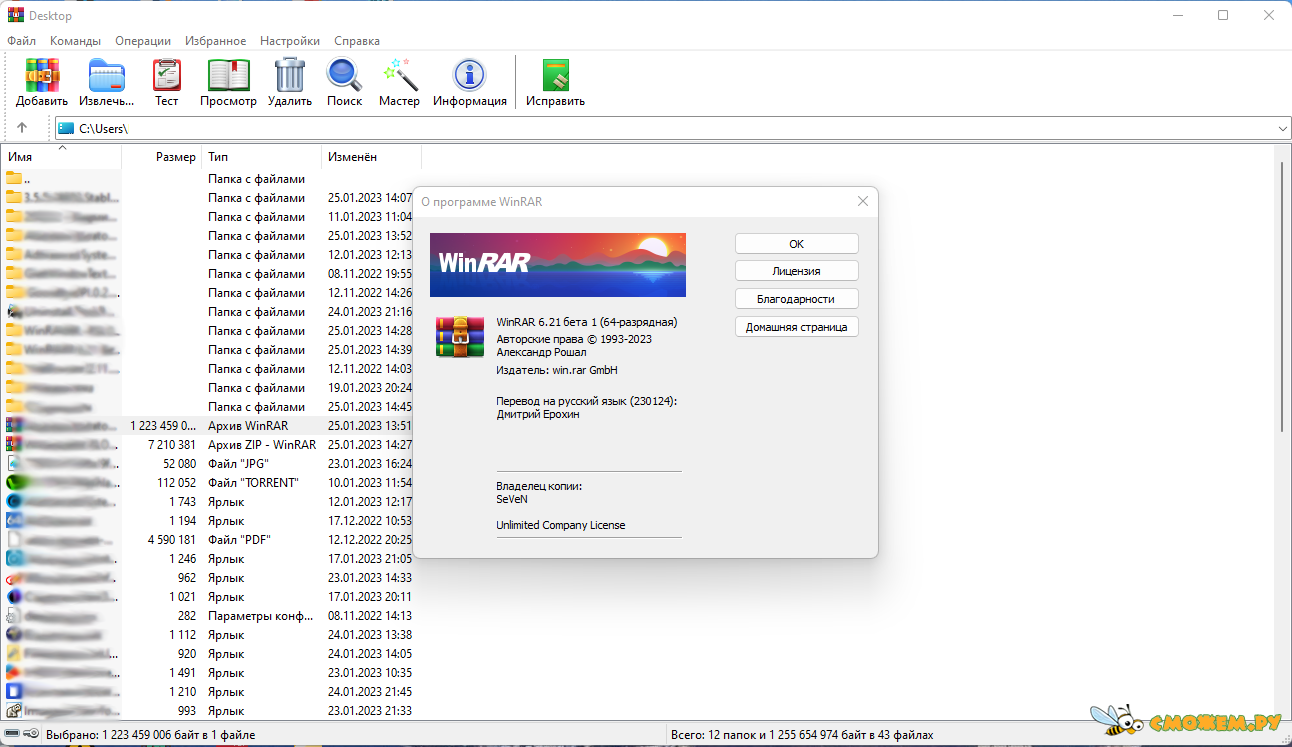Screen dimensions: 1292x747
Task: Click the size value 4 590 181
Action: tap(172, 540)
